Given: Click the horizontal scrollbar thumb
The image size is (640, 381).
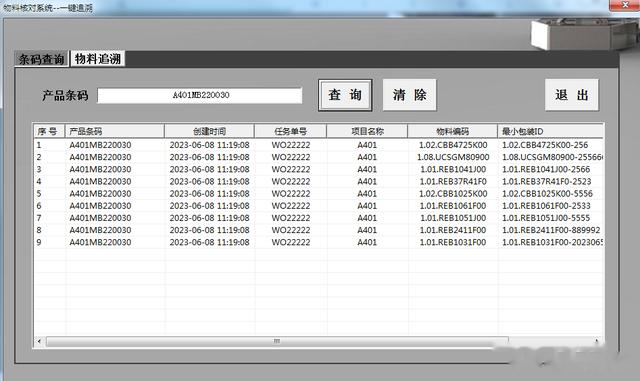Looking at the screenshot, I should coord(277,341).
